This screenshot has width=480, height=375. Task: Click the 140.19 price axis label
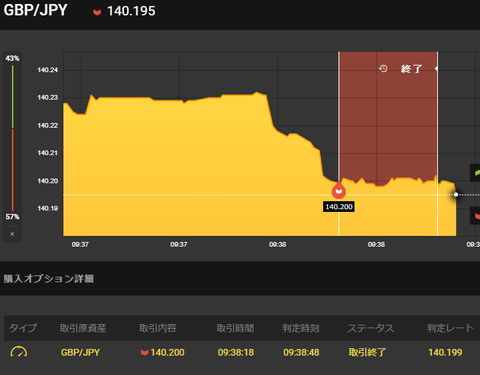pos(48,208)
